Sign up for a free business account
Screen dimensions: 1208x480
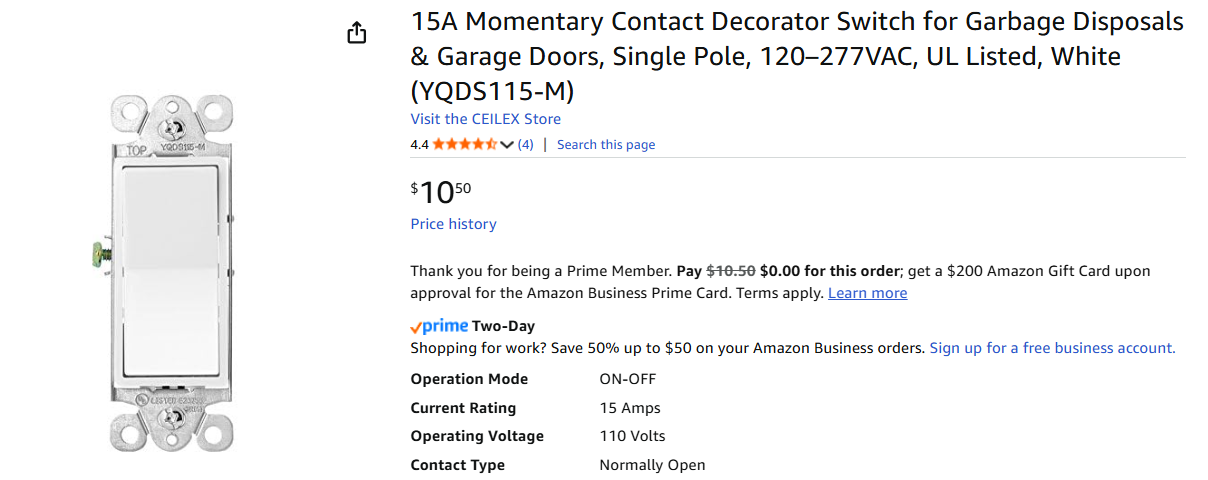[x=1052, y=348]
